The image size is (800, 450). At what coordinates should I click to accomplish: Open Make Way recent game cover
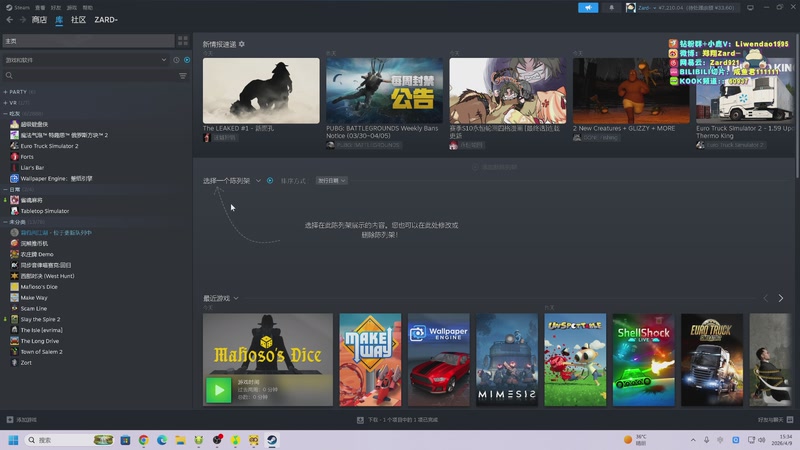pos(370,360)
